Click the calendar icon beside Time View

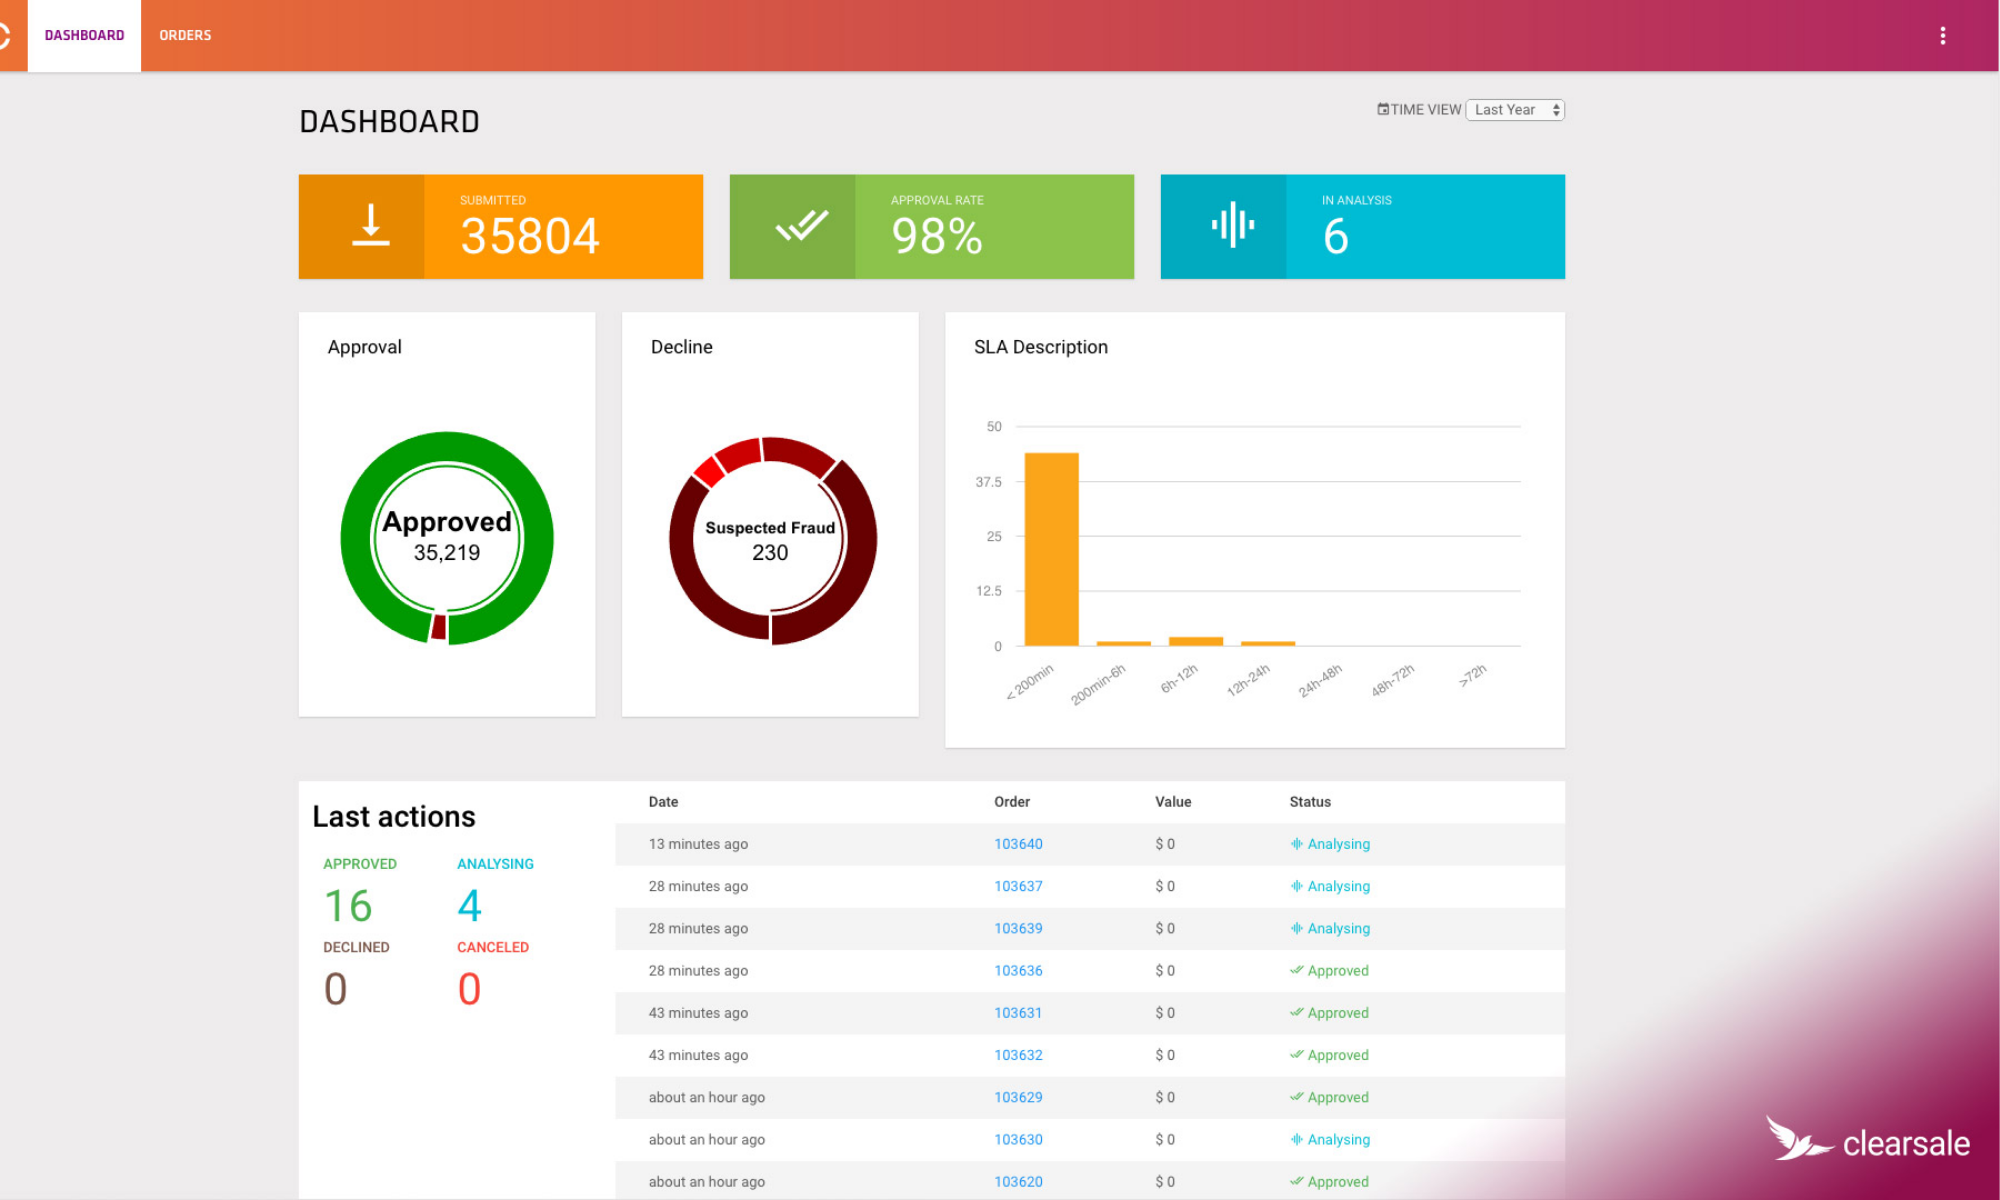coord(1382,109)
